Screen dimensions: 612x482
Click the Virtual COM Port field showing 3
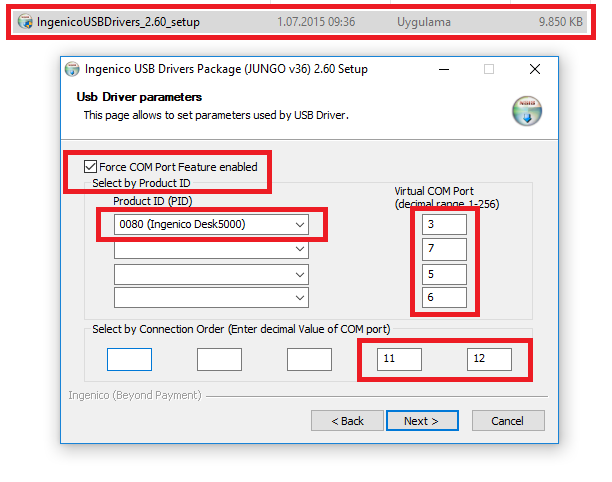444,225
